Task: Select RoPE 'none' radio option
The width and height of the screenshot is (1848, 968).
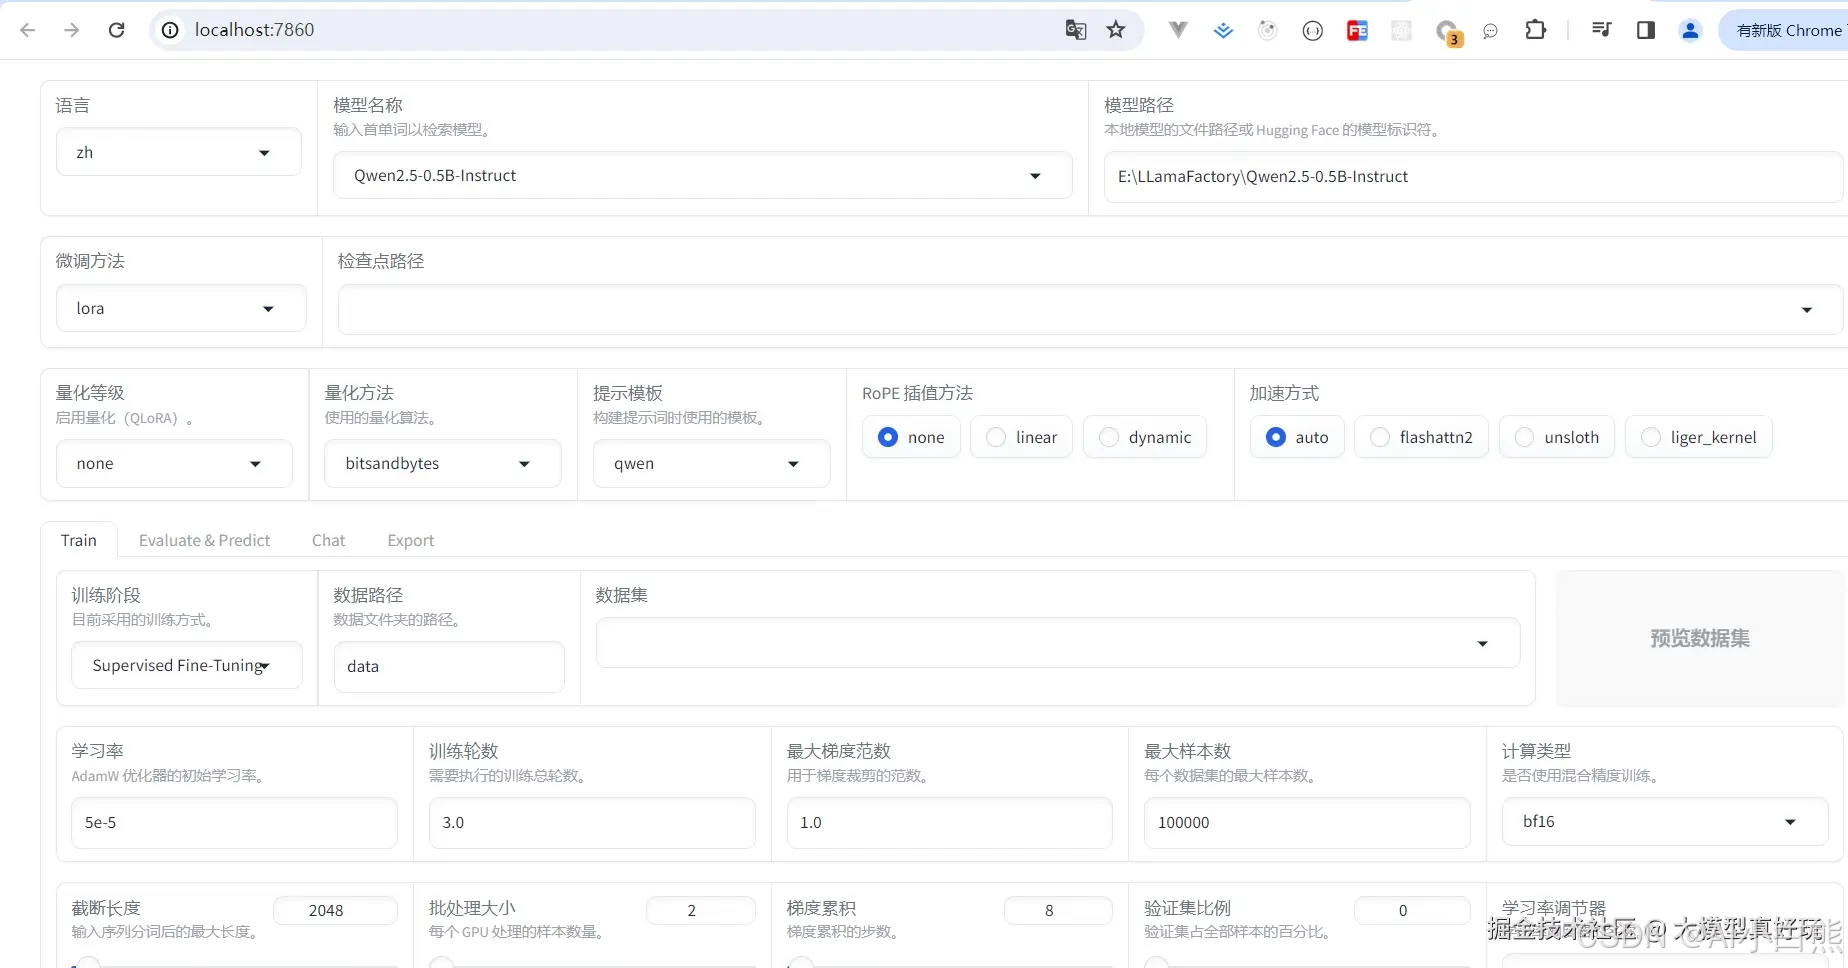Action: click(910, 437)
